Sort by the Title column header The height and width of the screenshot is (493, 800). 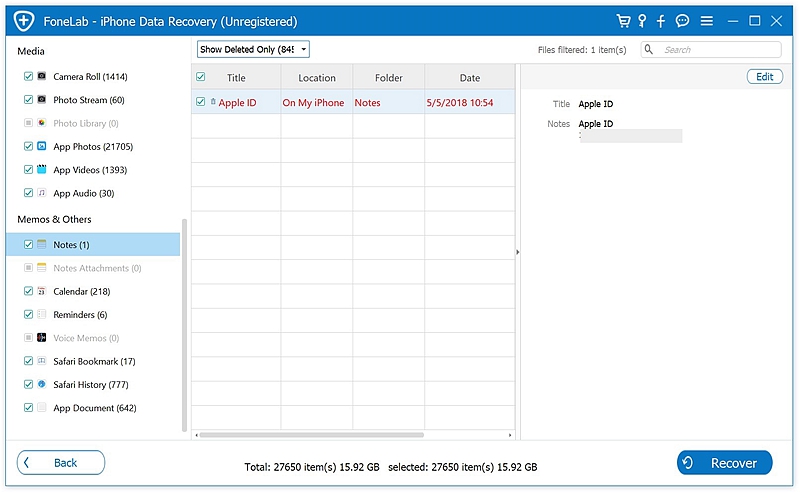[x=236, y=78]
